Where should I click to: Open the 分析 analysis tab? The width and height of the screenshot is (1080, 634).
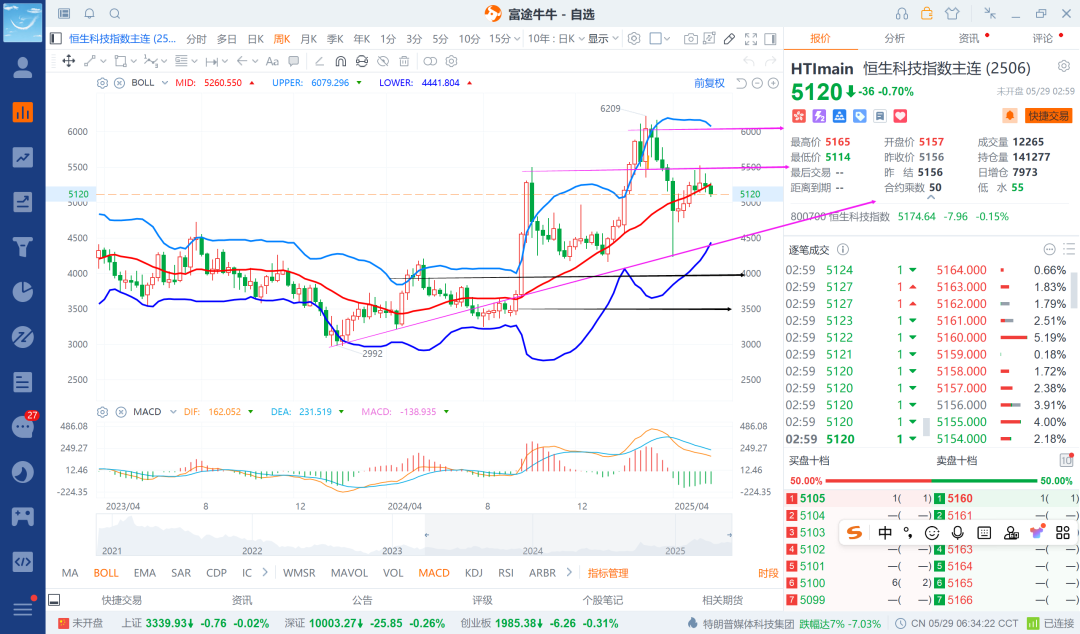pos(895,39)
